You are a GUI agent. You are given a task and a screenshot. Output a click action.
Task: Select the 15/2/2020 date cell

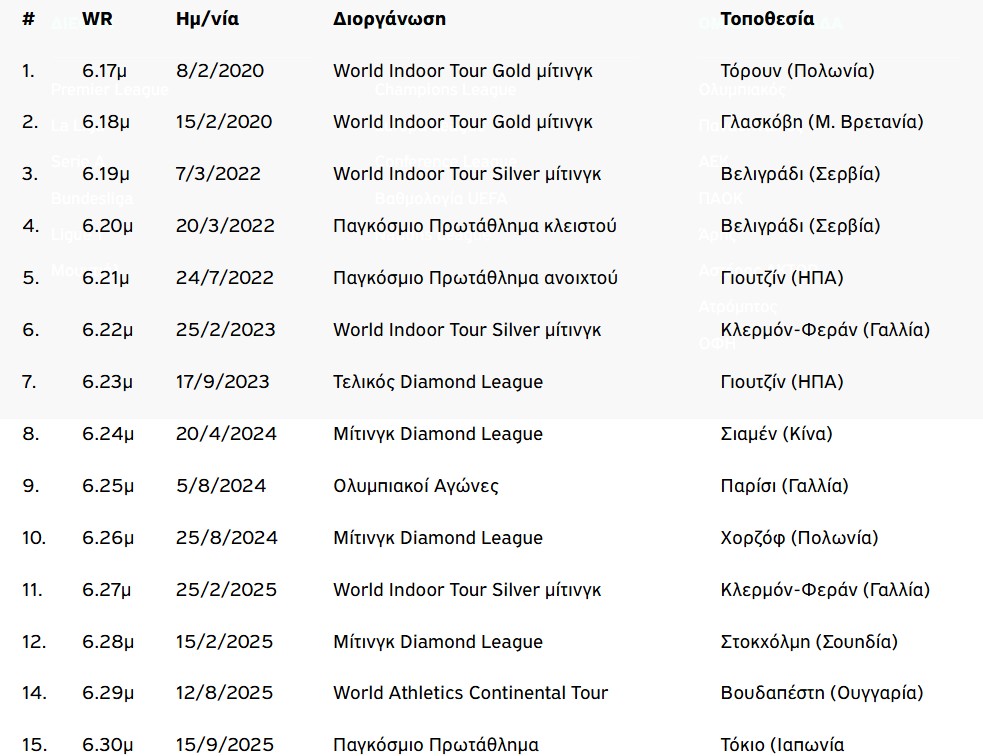[x=223, y=122]
